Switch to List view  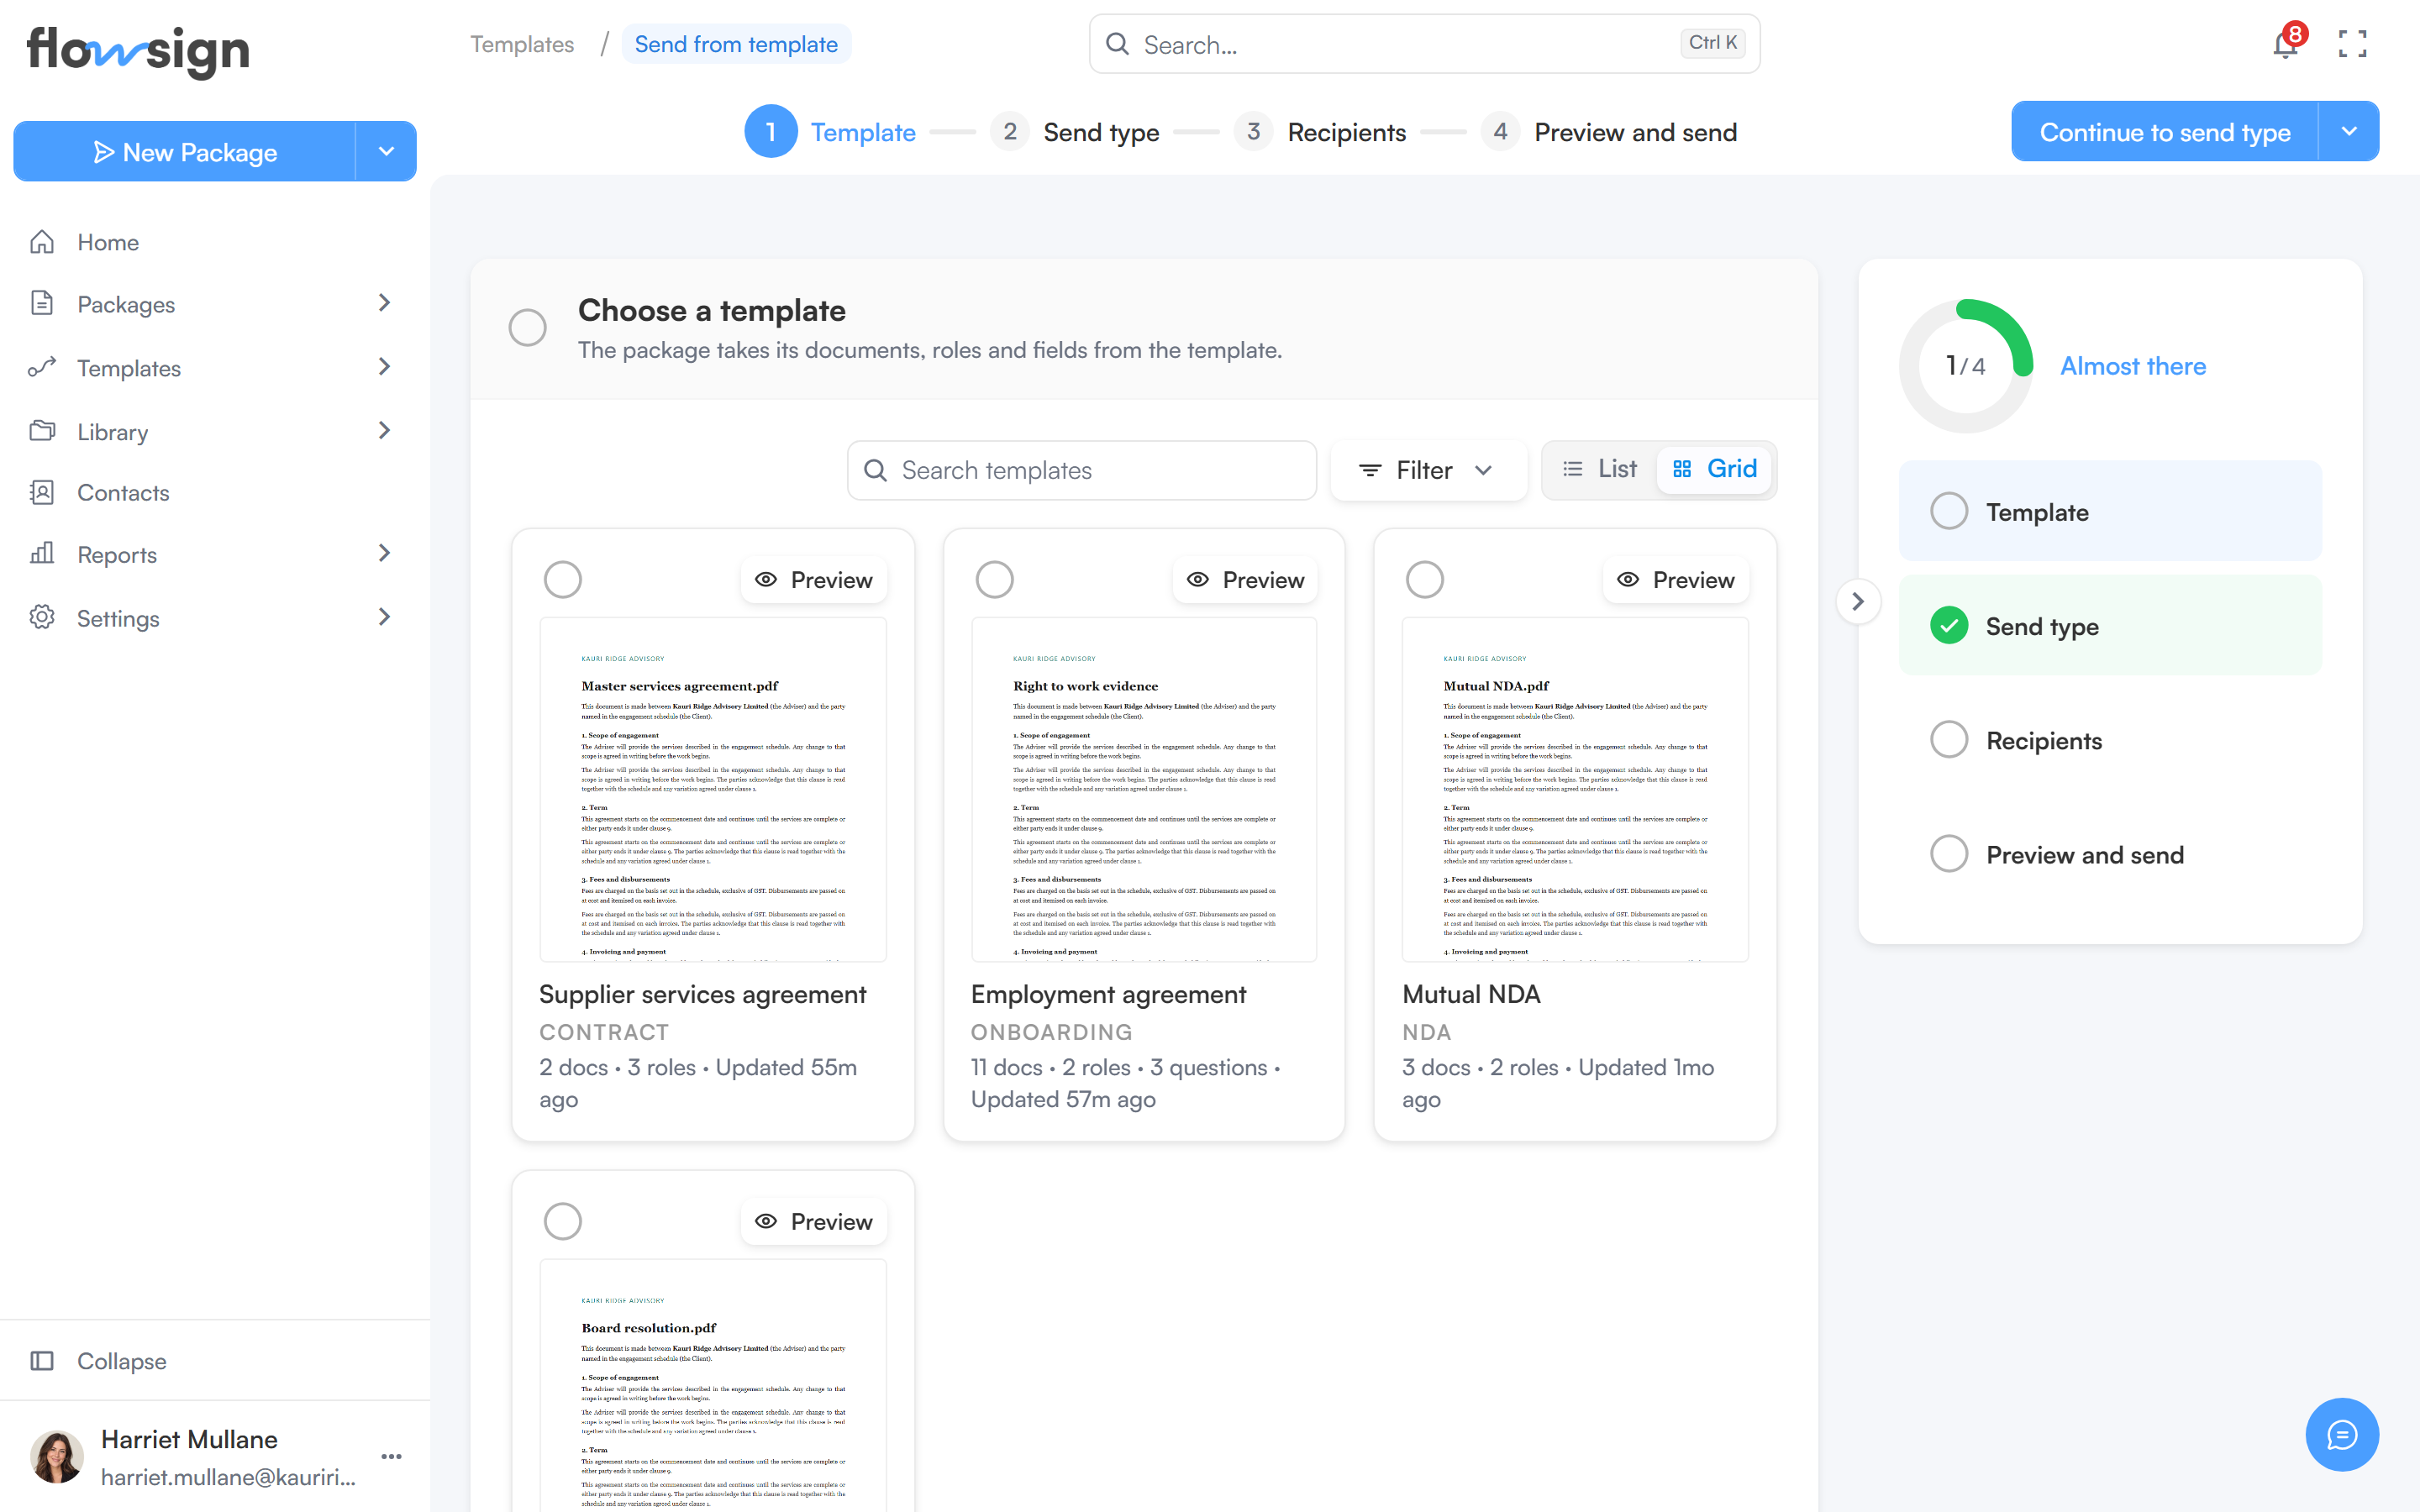tap(1600, 469)
